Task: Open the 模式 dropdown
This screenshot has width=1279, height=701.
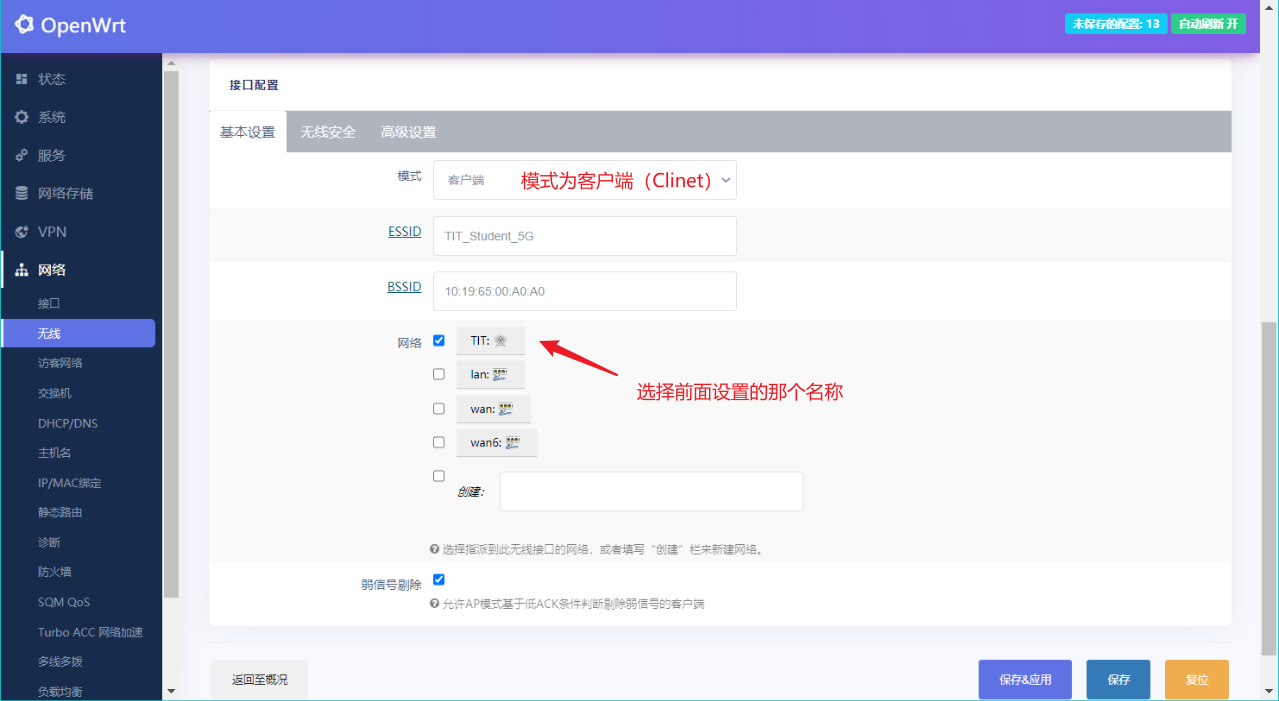Action: coord(585,180)
